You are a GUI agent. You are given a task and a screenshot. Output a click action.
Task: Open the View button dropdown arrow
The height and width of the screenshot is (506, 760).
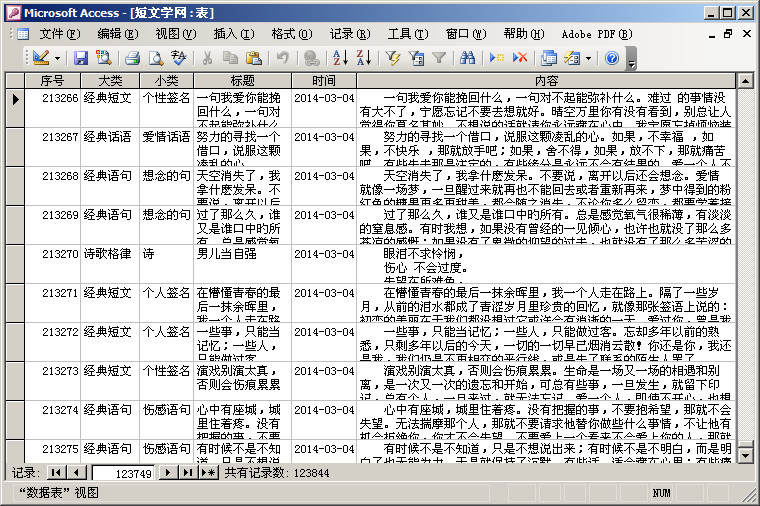[x=57, y=59]
